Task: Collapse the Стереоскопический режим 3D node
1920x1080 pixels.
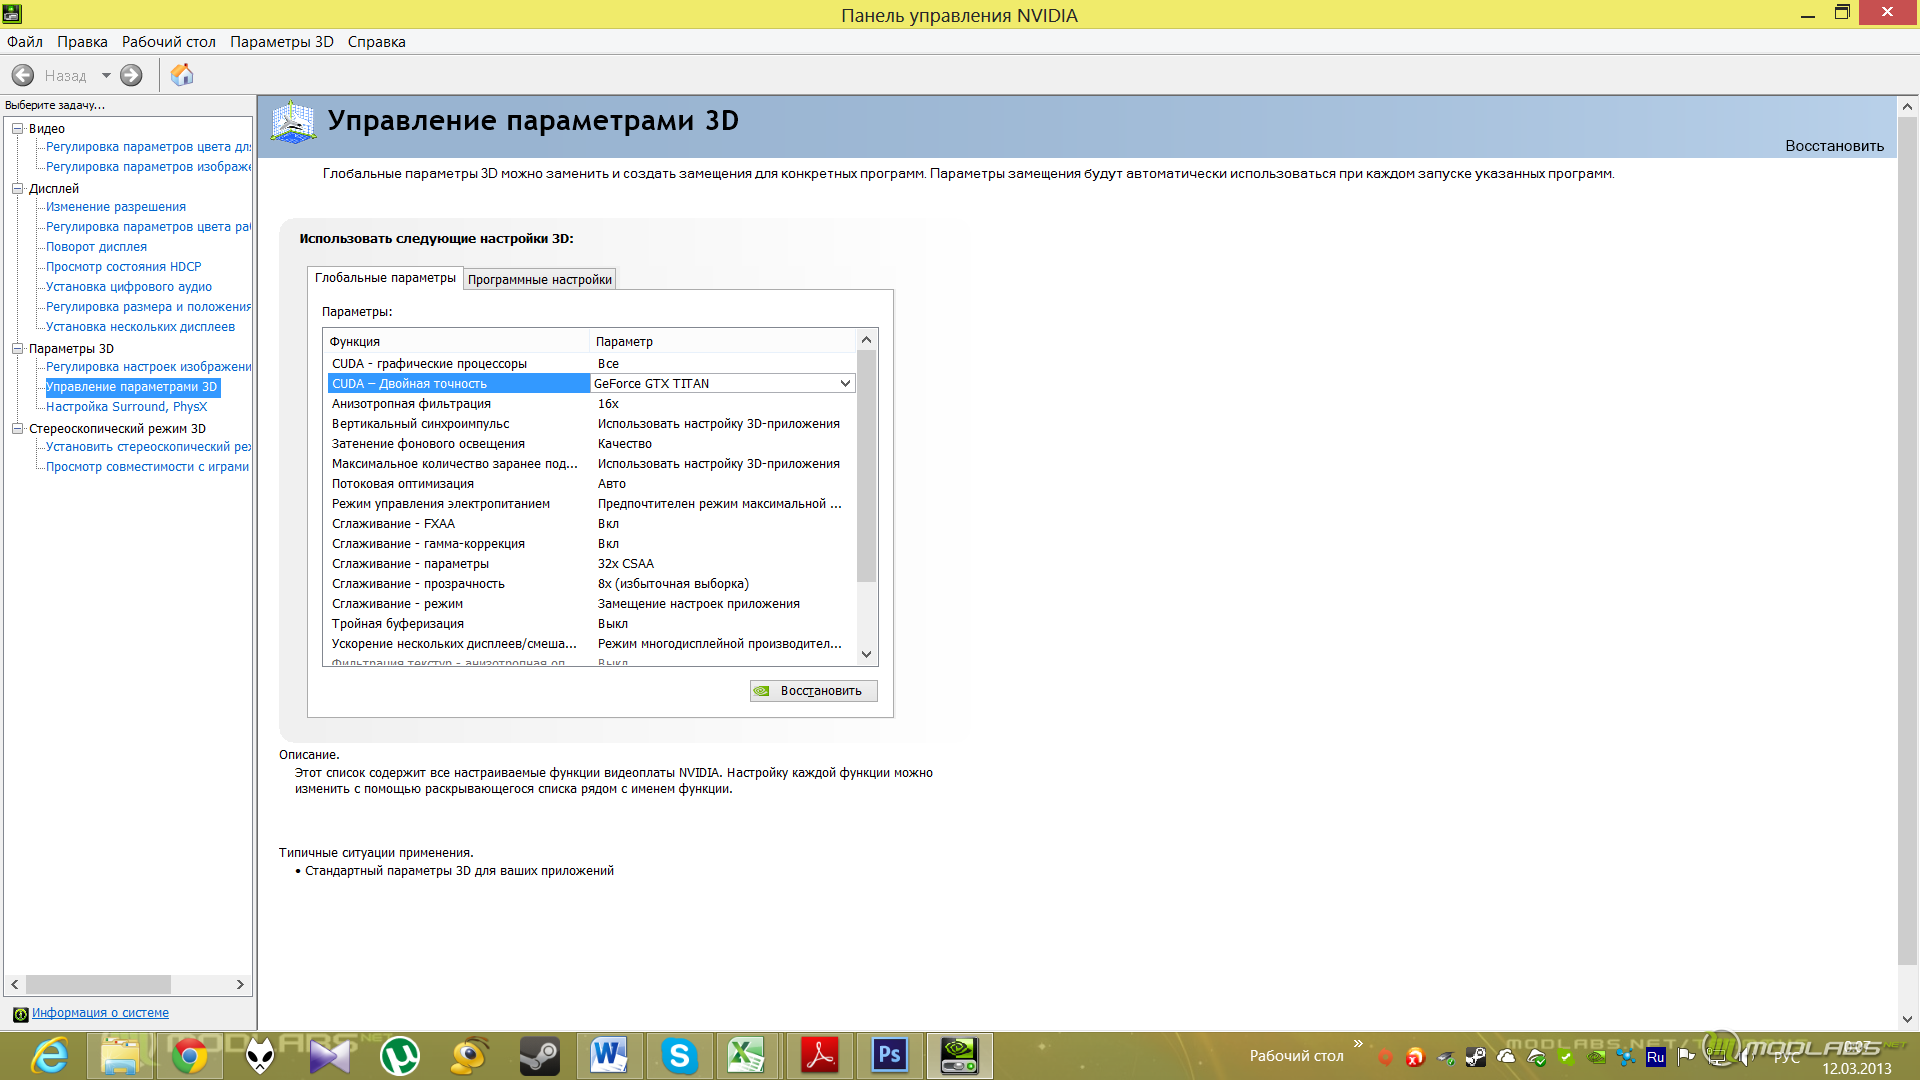Action: [17, 428]
